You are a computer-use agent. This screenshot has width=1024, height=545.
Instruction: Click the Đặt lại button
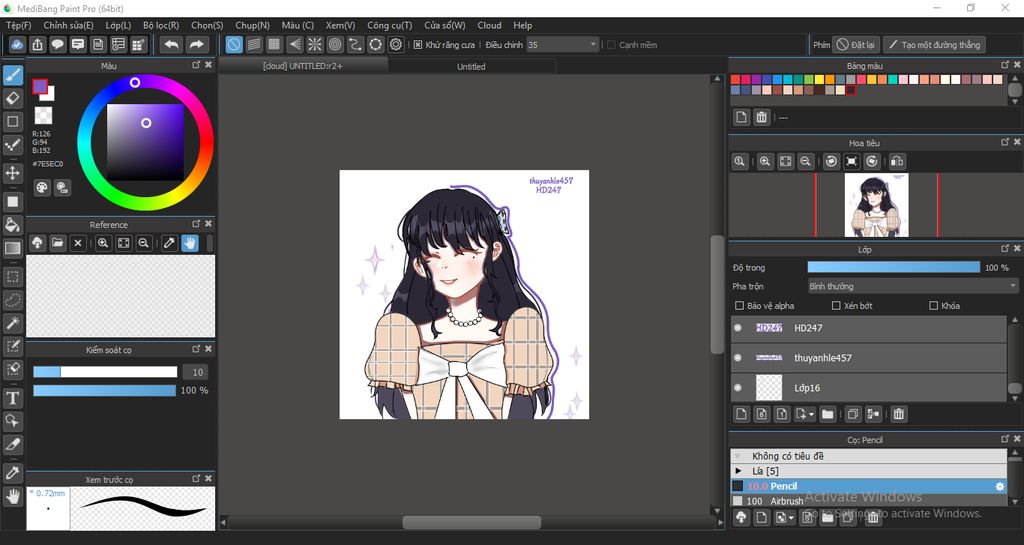(856, 44)
